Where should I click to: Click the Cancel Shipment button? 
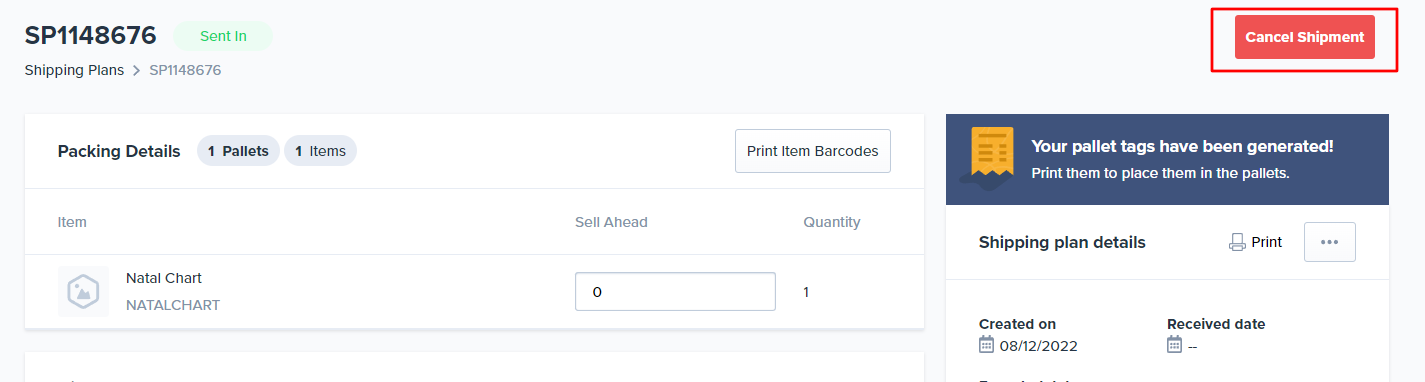[x=1304, y=37]
